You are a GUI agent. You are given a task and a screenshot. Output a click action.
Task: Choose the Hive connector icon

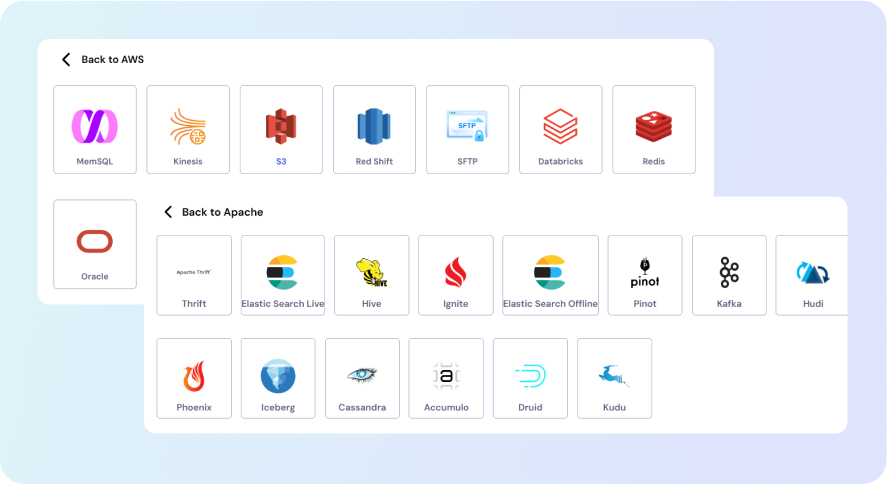(x=372, y=272)
